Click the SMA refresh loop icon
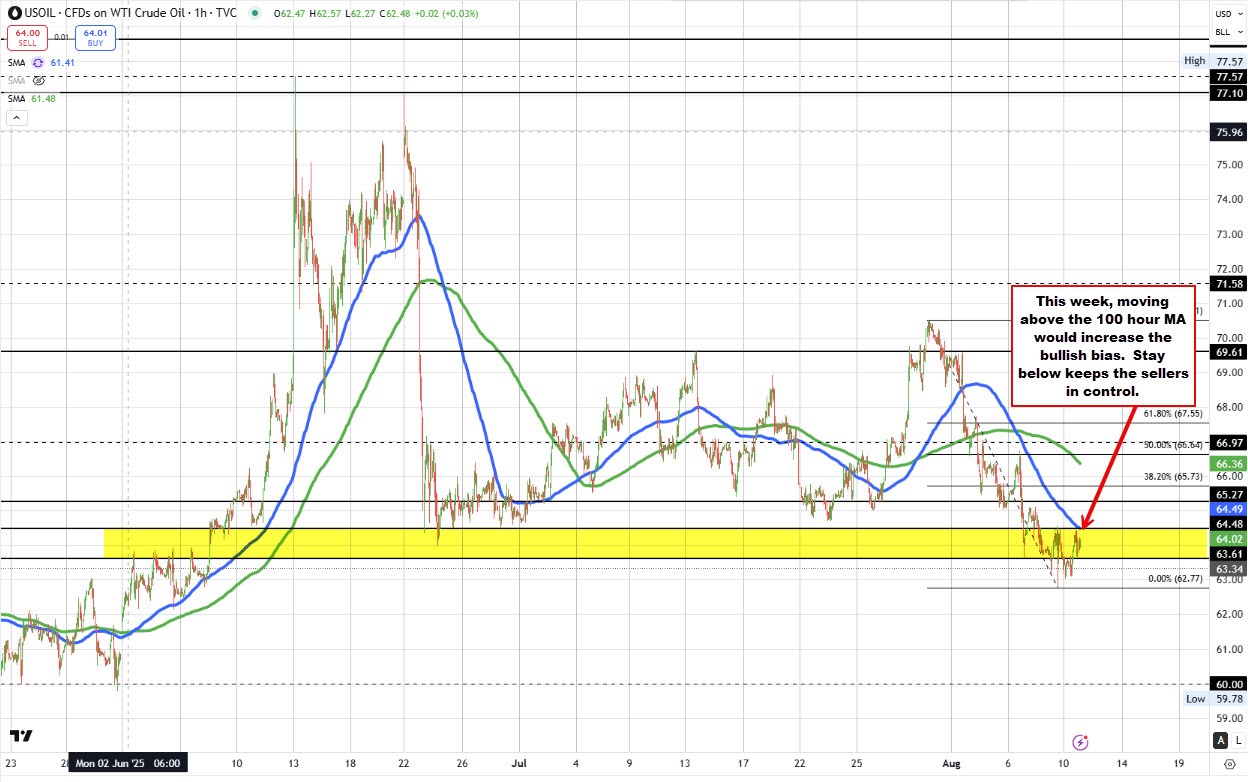This screenshot has height=782, width=1248. tap(39, 62)
